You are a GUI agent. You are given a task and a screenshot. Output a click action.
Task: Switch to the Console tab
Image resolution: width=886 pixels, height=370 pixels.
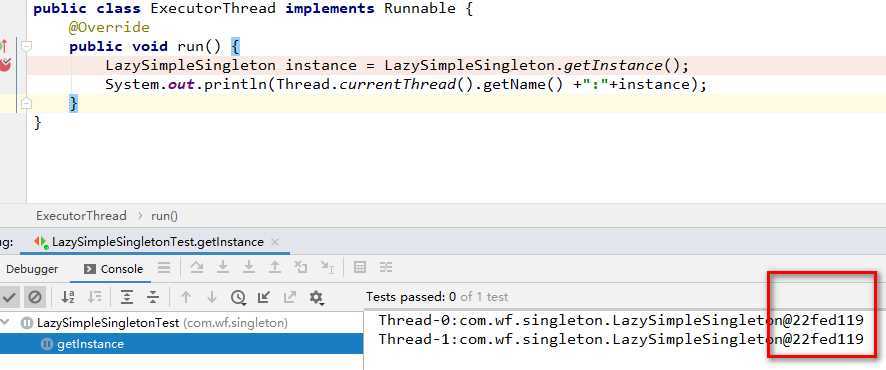[113, 269]
